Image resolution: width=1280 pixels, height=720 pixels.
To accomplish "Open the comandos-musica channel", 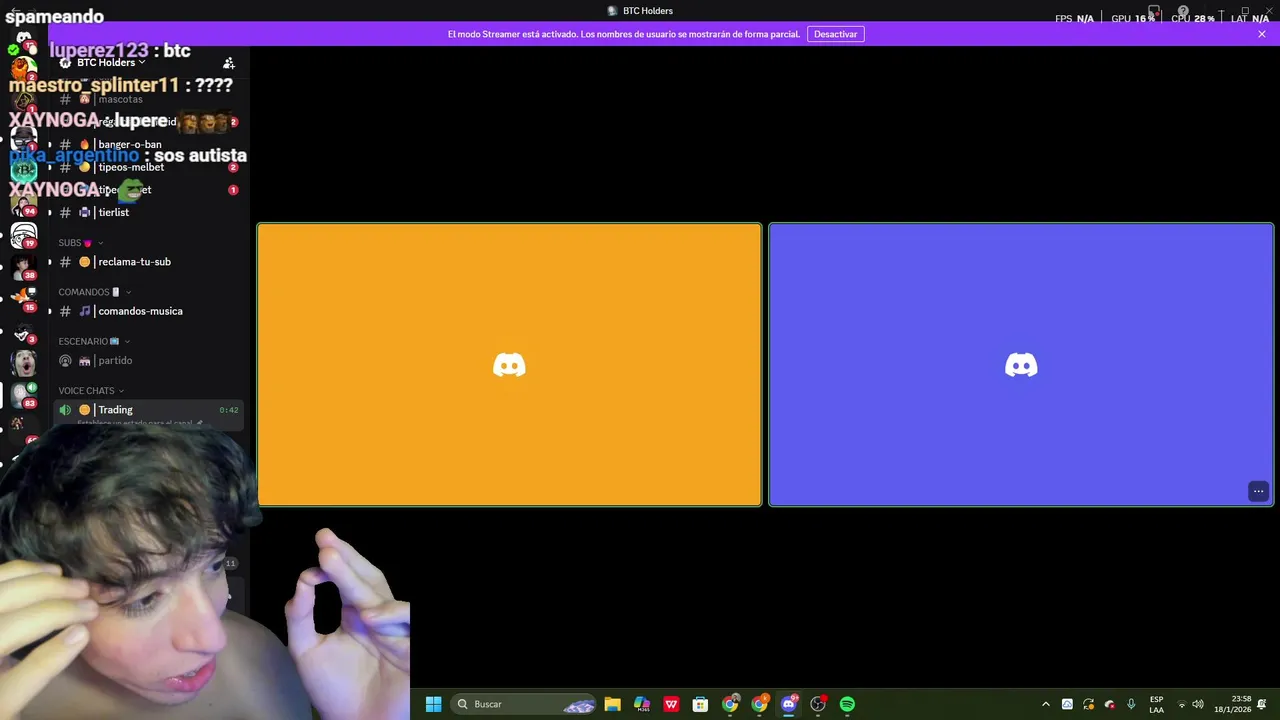I will [147, 311].
